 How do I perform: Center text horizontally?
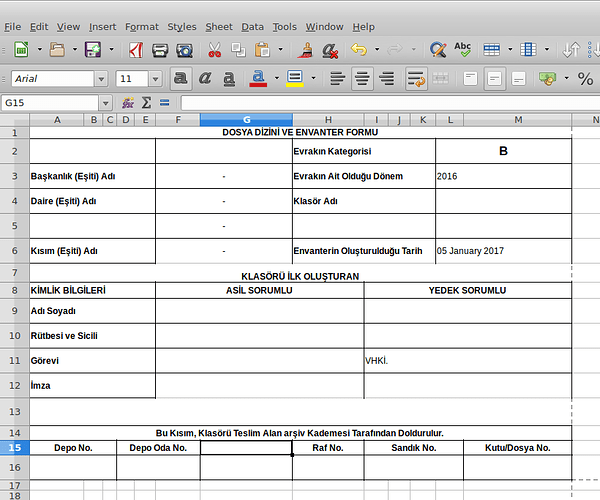coord(362,78)
